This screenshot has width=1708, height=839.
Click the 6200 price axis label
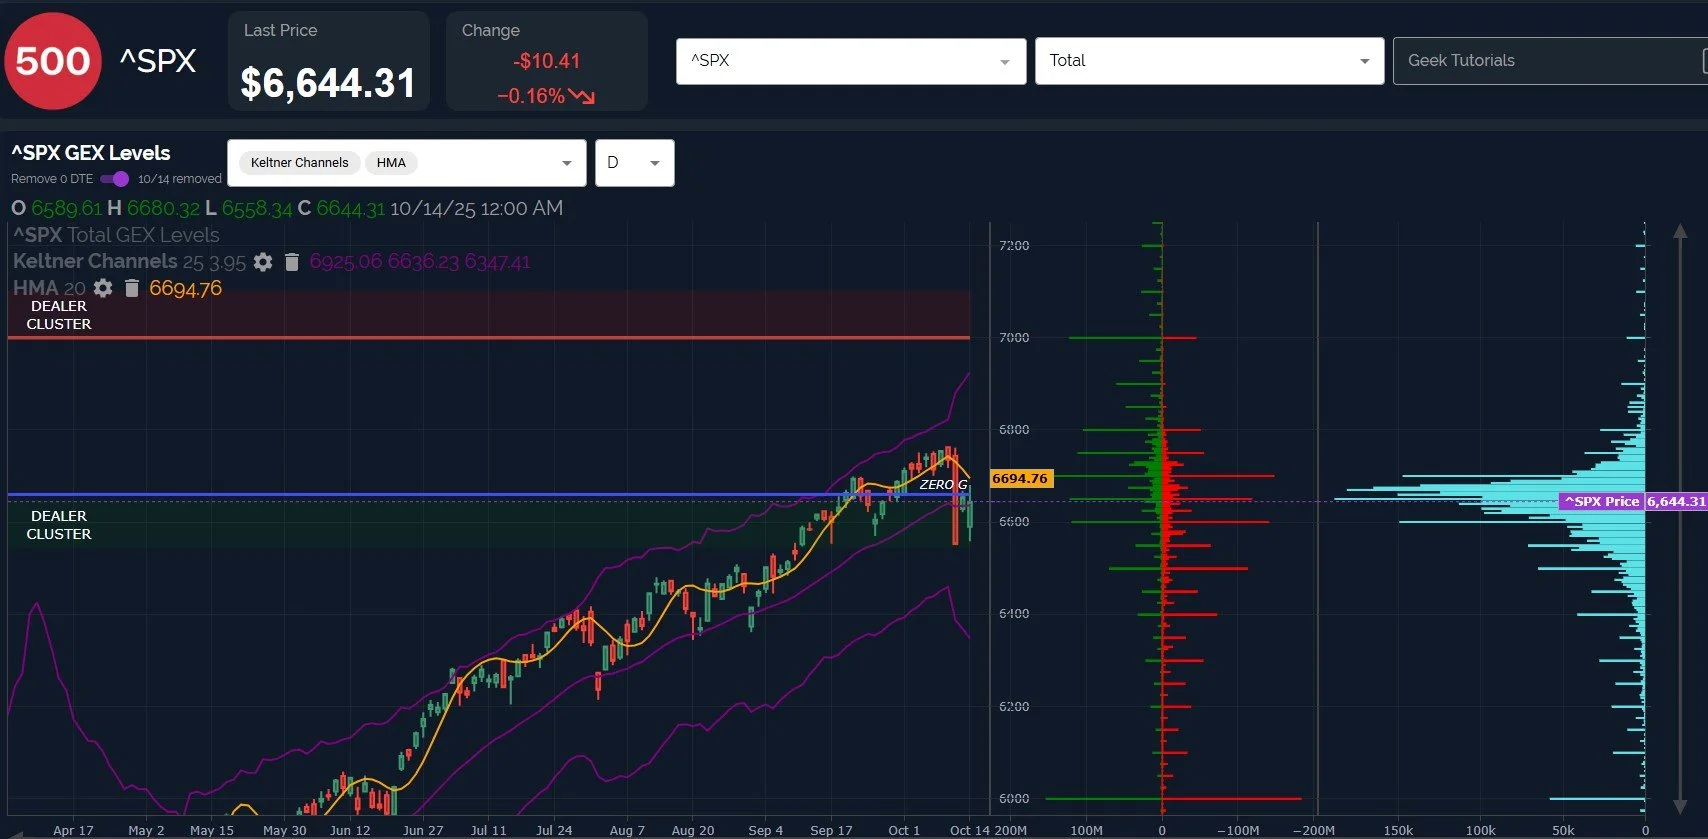click(x=1014, y=707)
